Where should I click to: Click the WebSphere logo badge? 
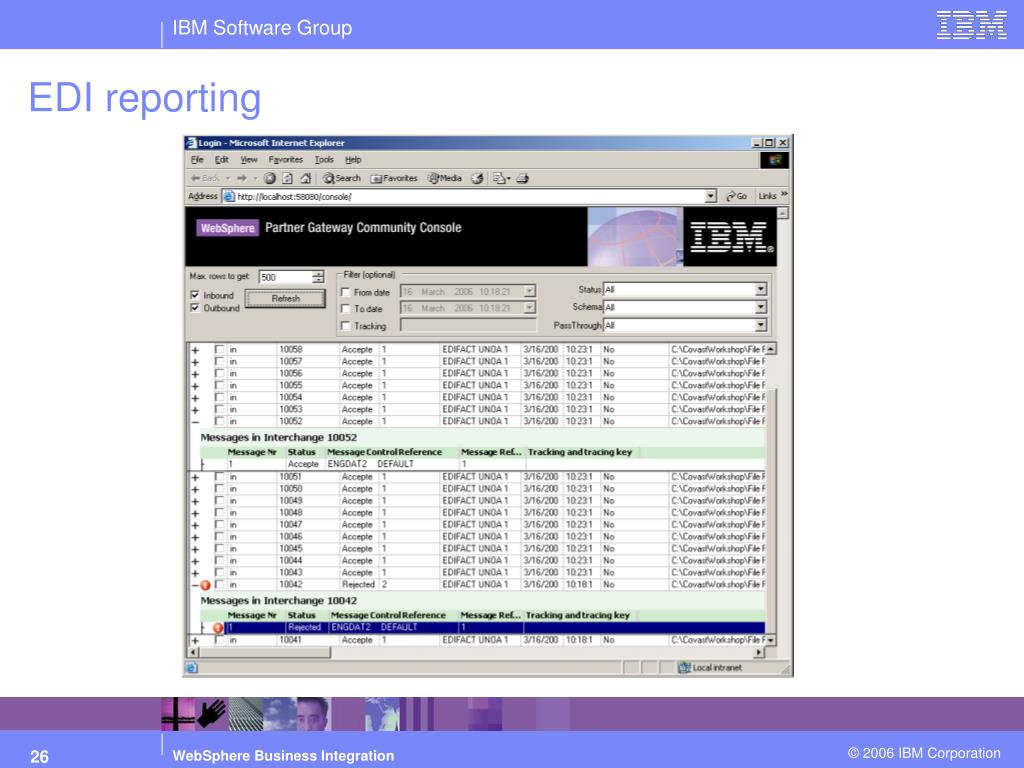[227, 228]
